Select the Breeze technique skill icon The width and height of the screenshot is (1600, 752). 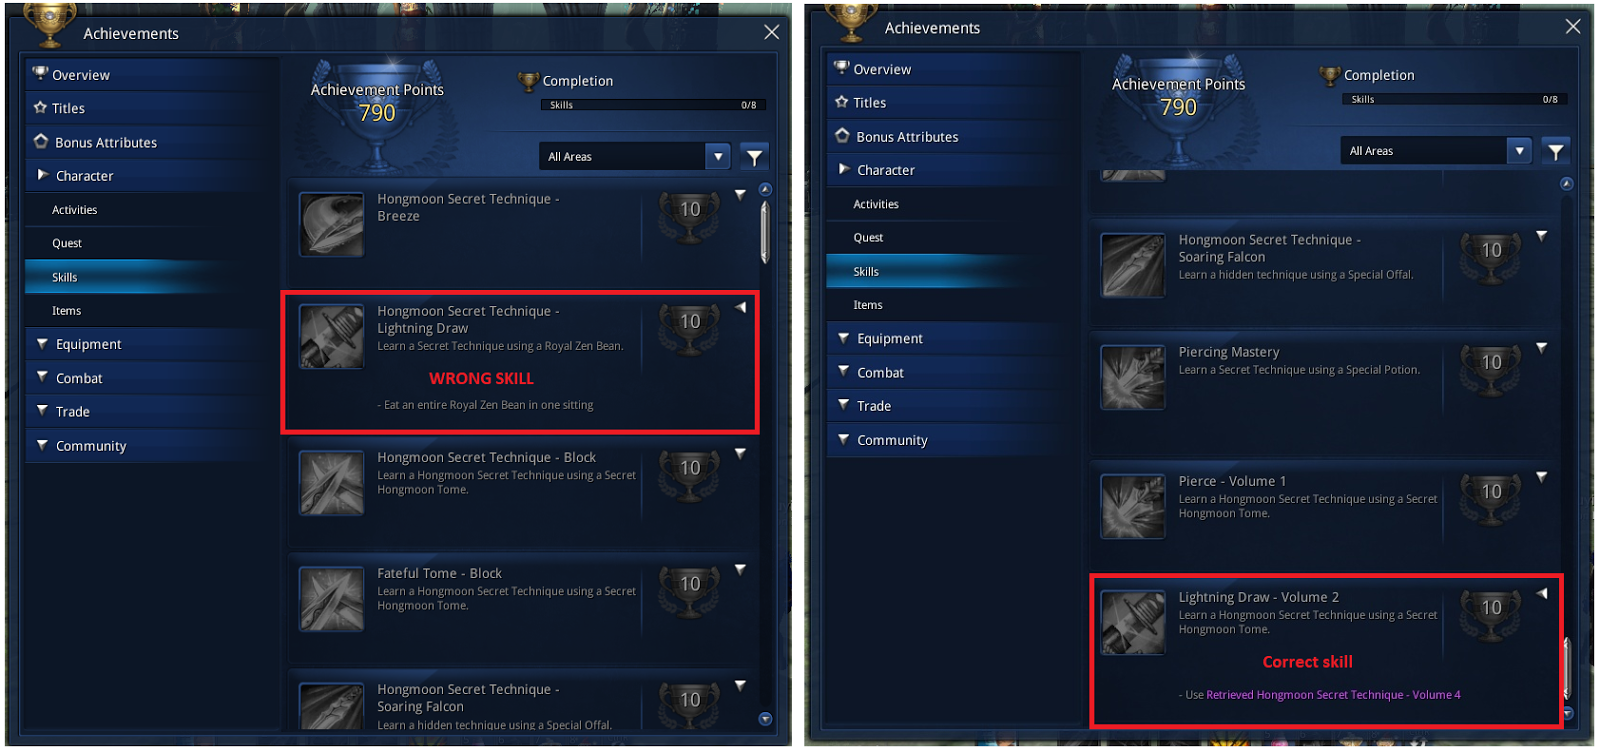331,224
